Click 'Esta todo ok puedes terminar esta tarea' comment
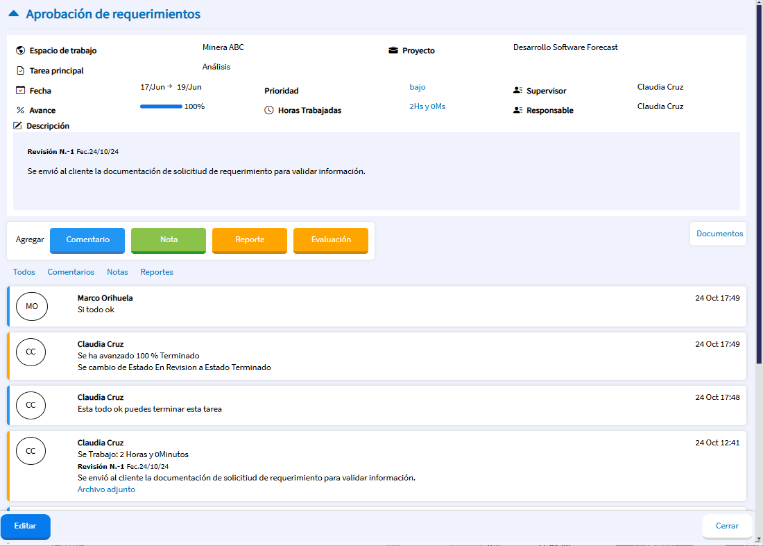Image resolution: width=763 pixels, height=546 pixels. click(x=149, y=409)
